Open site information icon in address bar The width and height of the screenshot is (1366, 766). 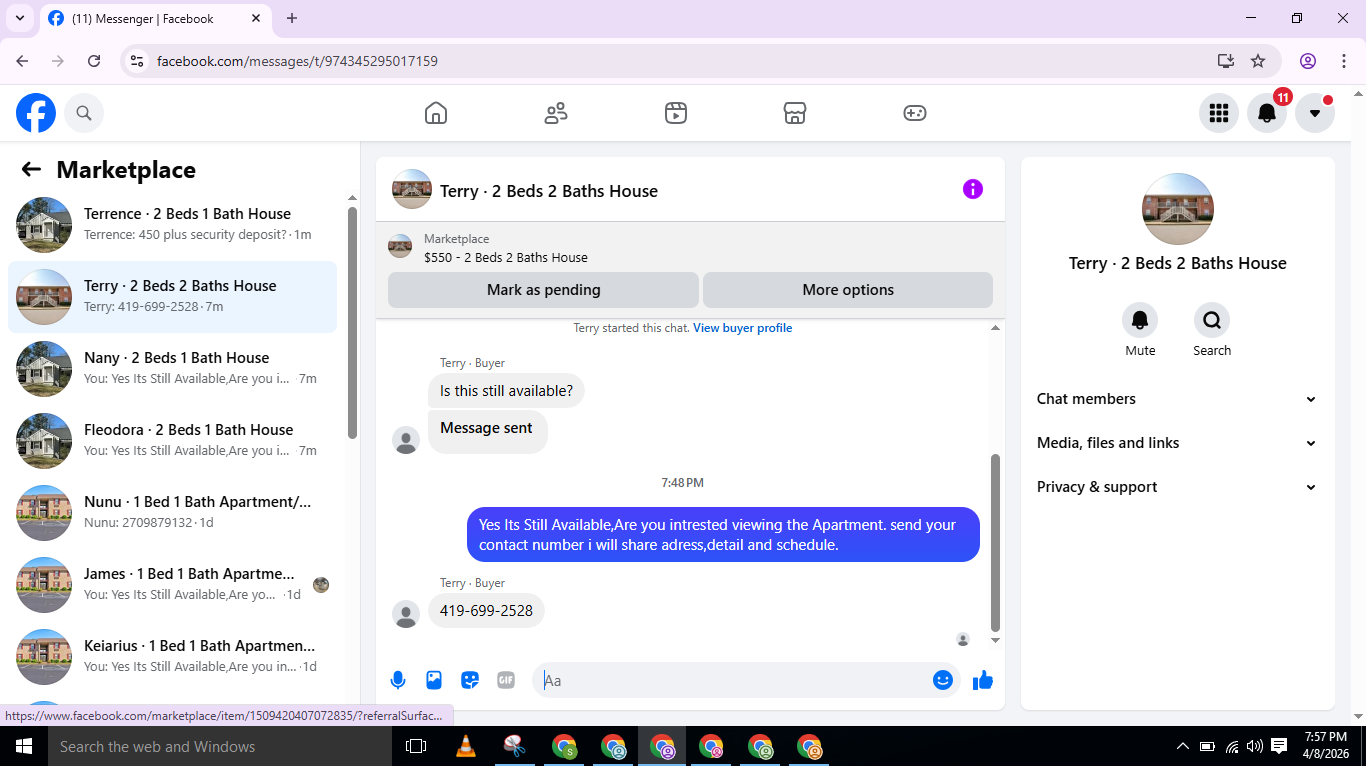[x=137, y=61]
